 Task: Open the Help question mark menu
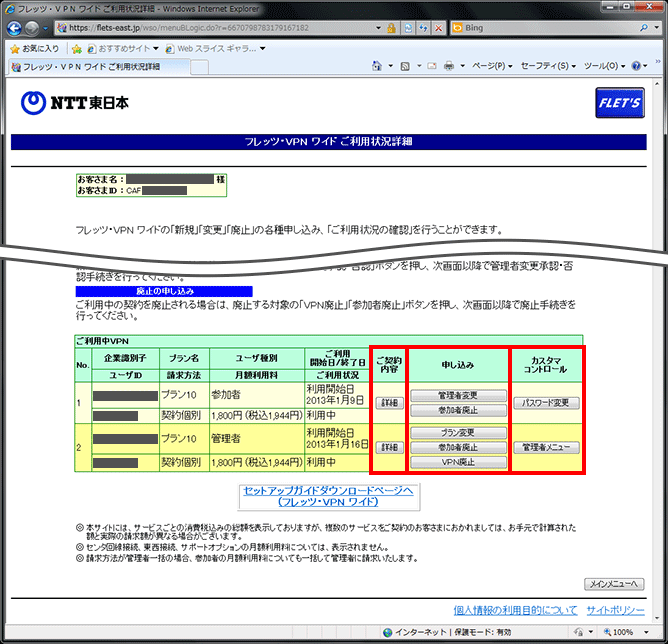[639, 66]
